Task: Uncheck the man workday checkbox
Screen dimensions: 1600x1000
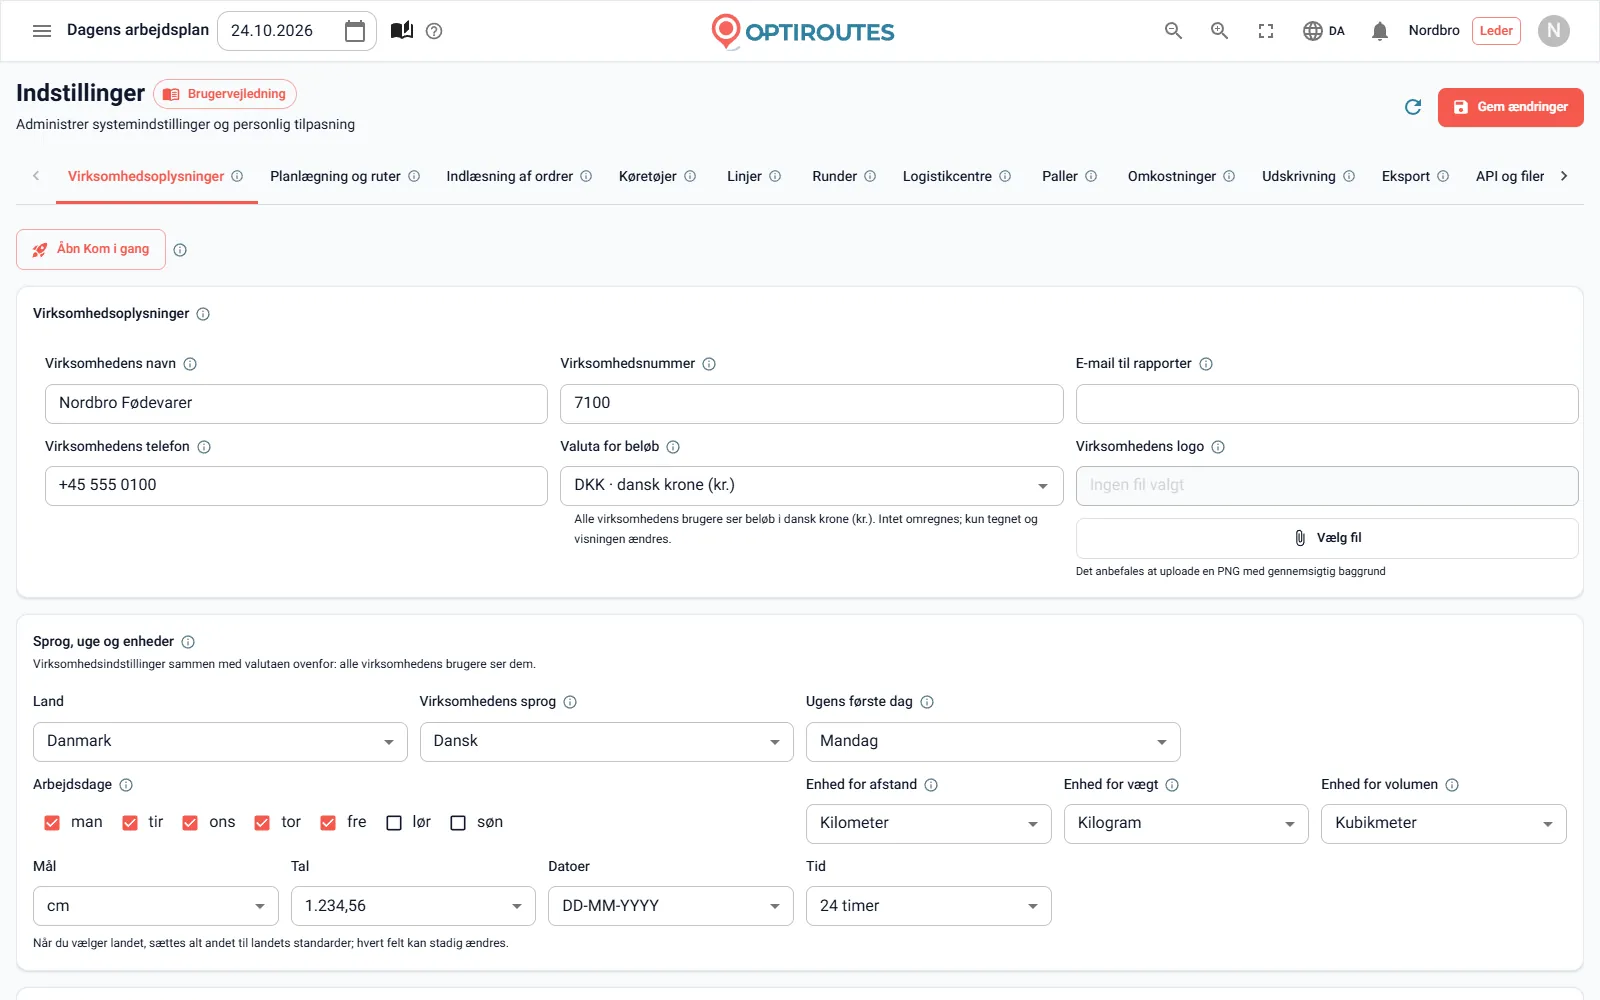Action: [x=52, y=823]
